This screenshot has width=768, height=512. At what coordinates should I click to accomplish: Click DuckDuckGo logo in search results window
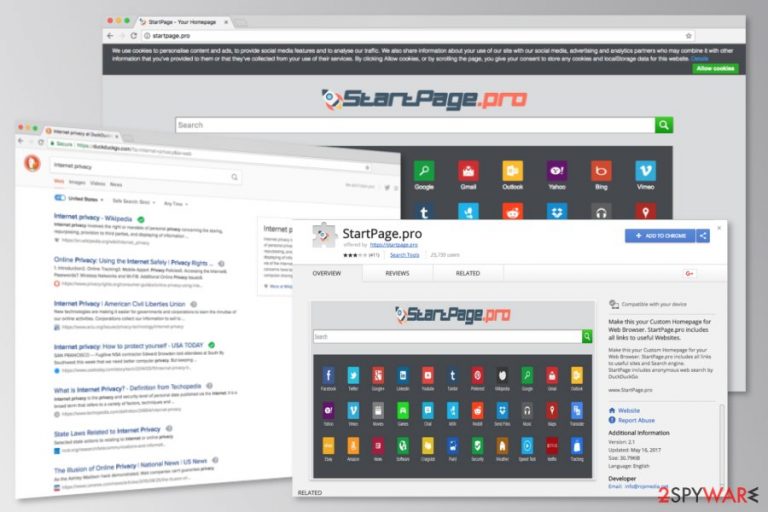click(x=32, y=162)
